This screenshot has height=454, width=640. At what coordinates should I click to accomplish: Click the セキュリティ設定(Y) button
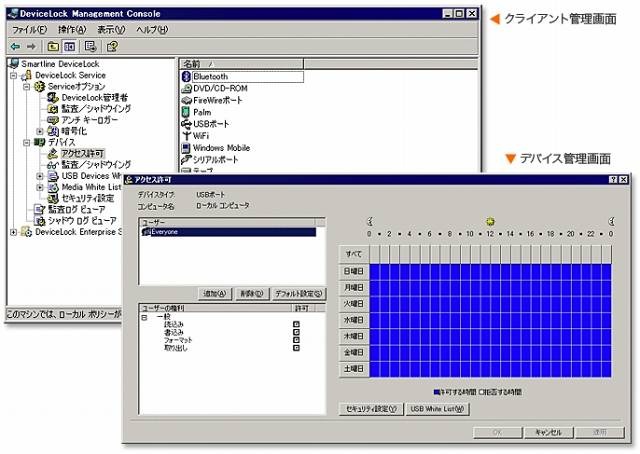tap(371, 409)
